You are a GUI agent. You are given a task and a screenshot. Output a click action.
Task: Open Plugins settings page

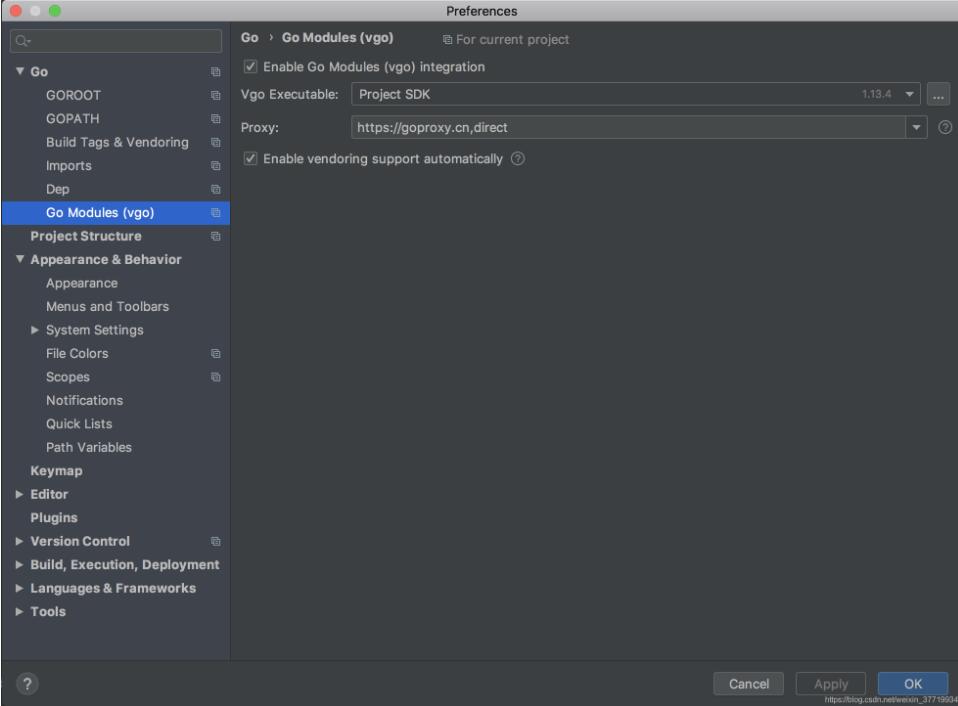(54, 518)
